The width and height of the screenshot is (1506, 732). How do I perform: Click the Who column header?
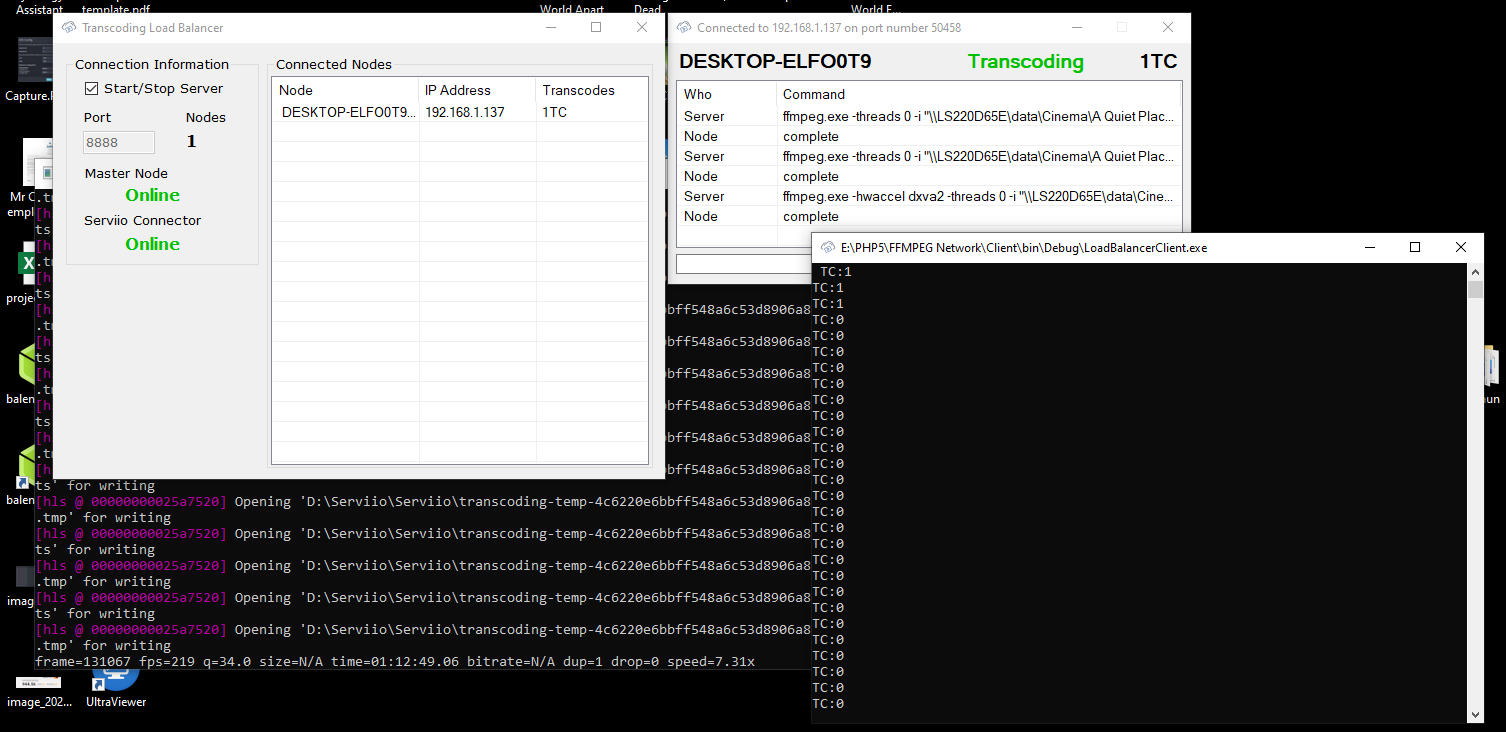pyautogui.click(x=727, y=94)
